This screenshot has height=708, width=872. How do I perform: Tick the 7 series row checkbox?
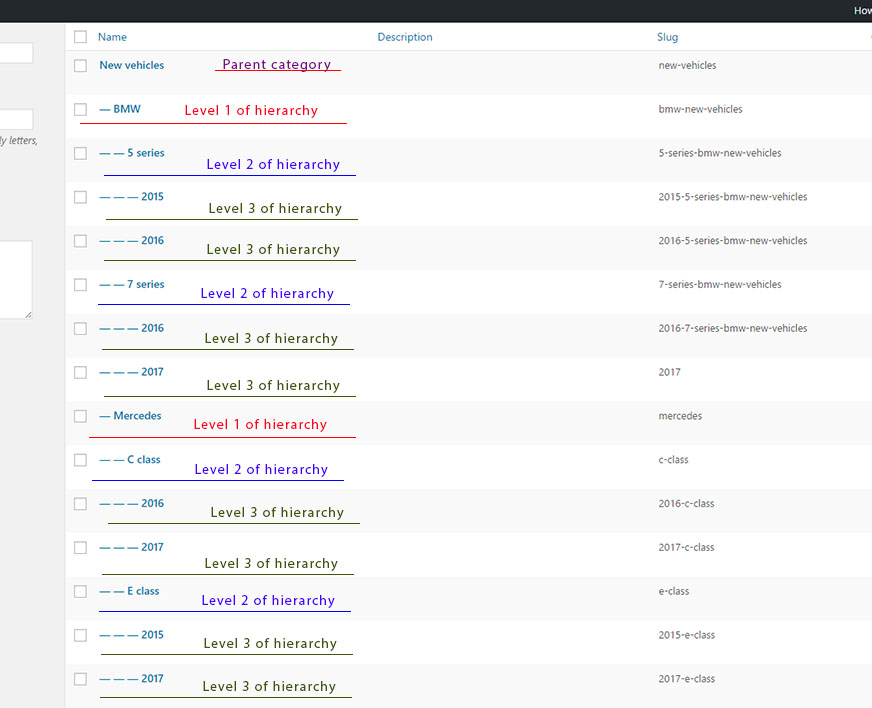click(x=81, y=285)
